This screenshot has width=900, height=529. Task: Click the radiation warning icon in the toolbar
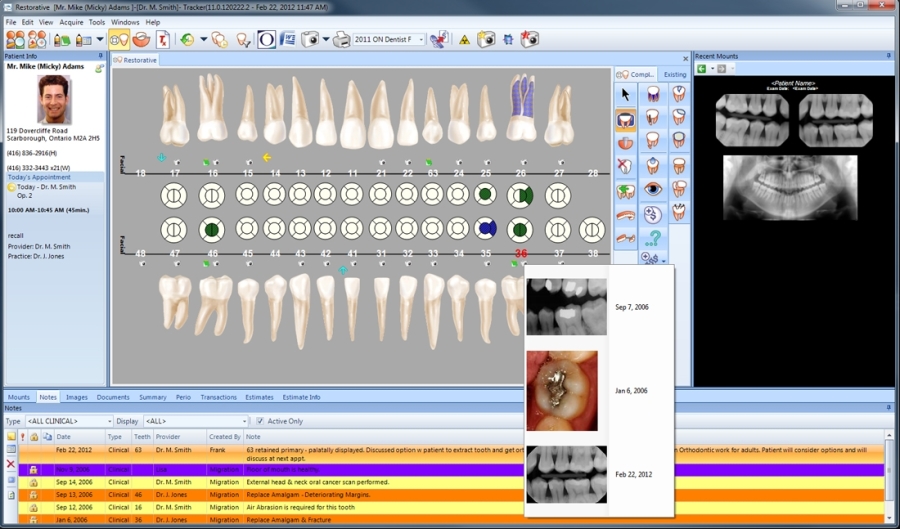click(464, 40)
